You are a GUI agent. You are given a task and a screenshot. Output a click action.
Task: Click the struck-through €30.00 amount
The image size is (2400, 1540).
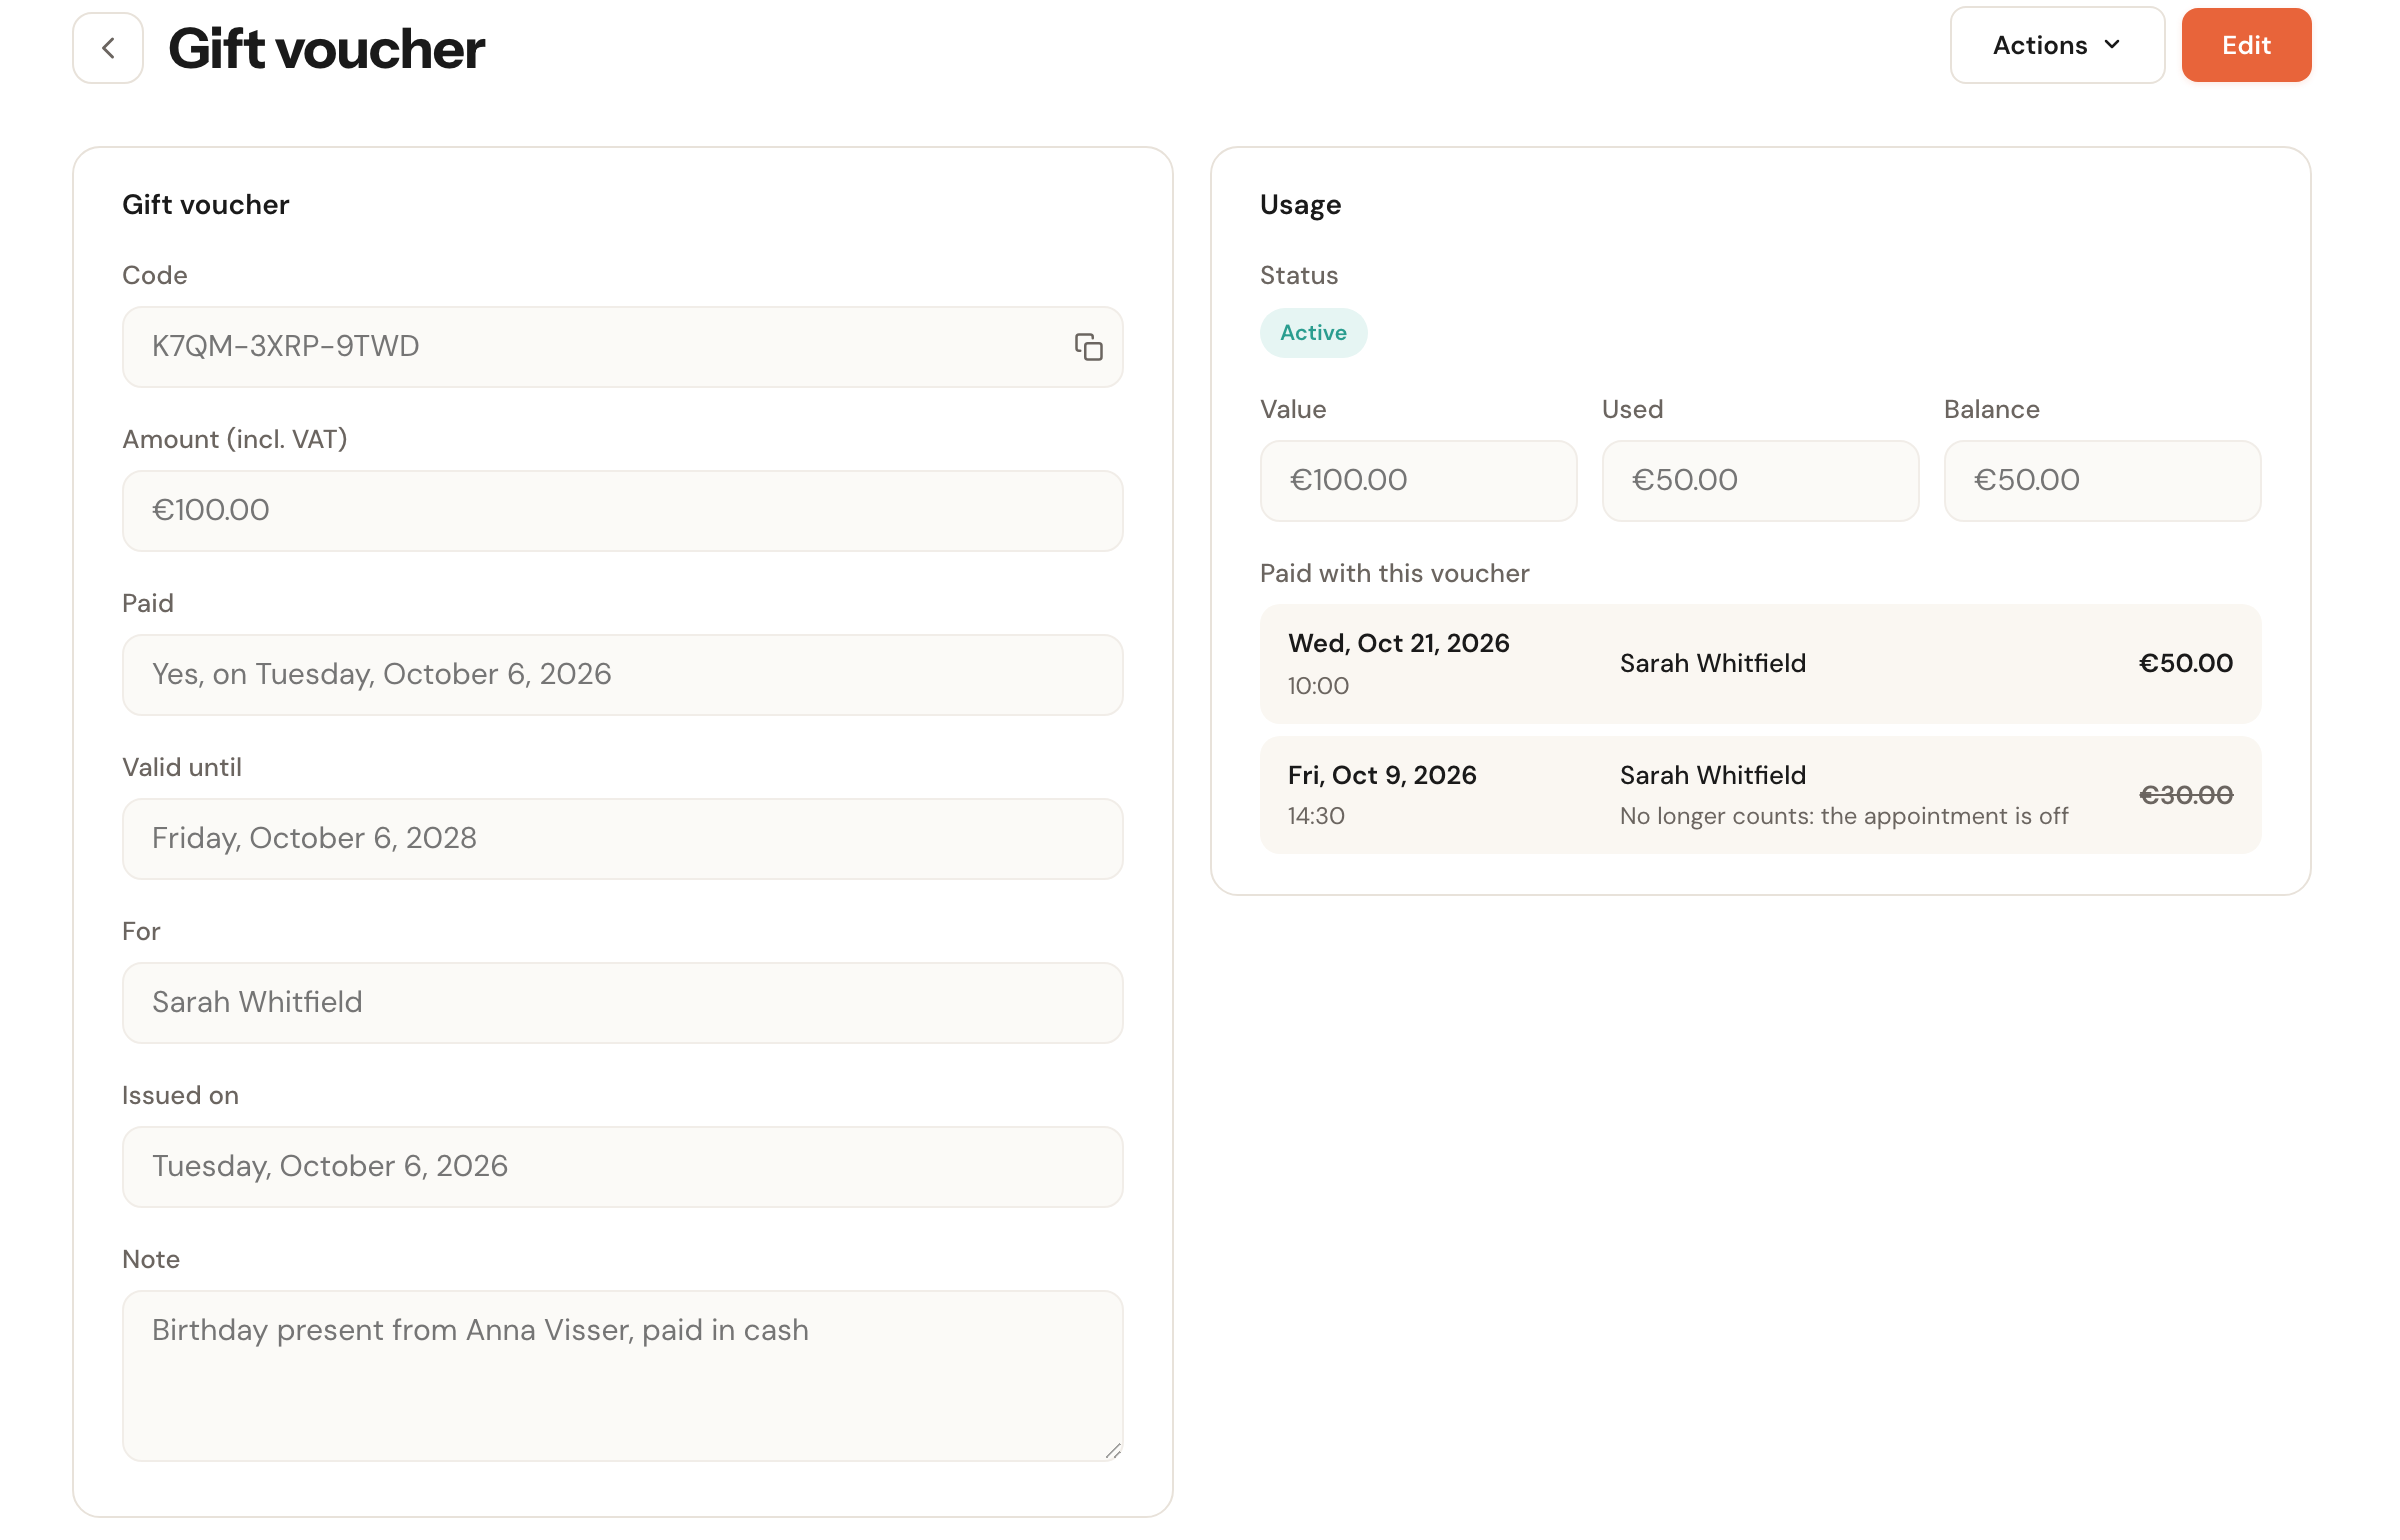(x=2186, y=795)
